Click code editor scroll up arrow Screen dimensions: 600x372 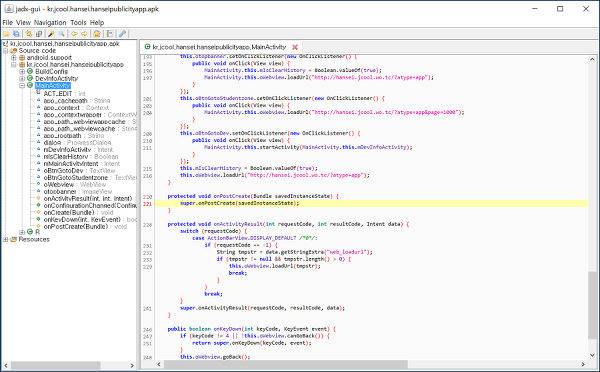592,59
